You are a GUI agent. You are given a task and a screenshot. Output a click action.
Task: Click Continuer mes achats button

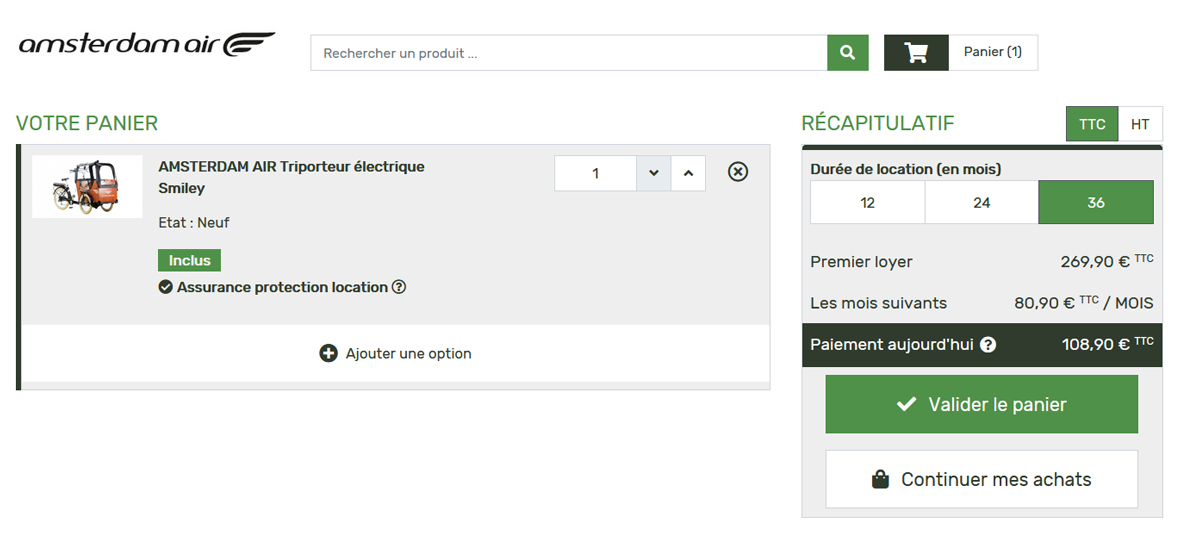coord(981,479)
